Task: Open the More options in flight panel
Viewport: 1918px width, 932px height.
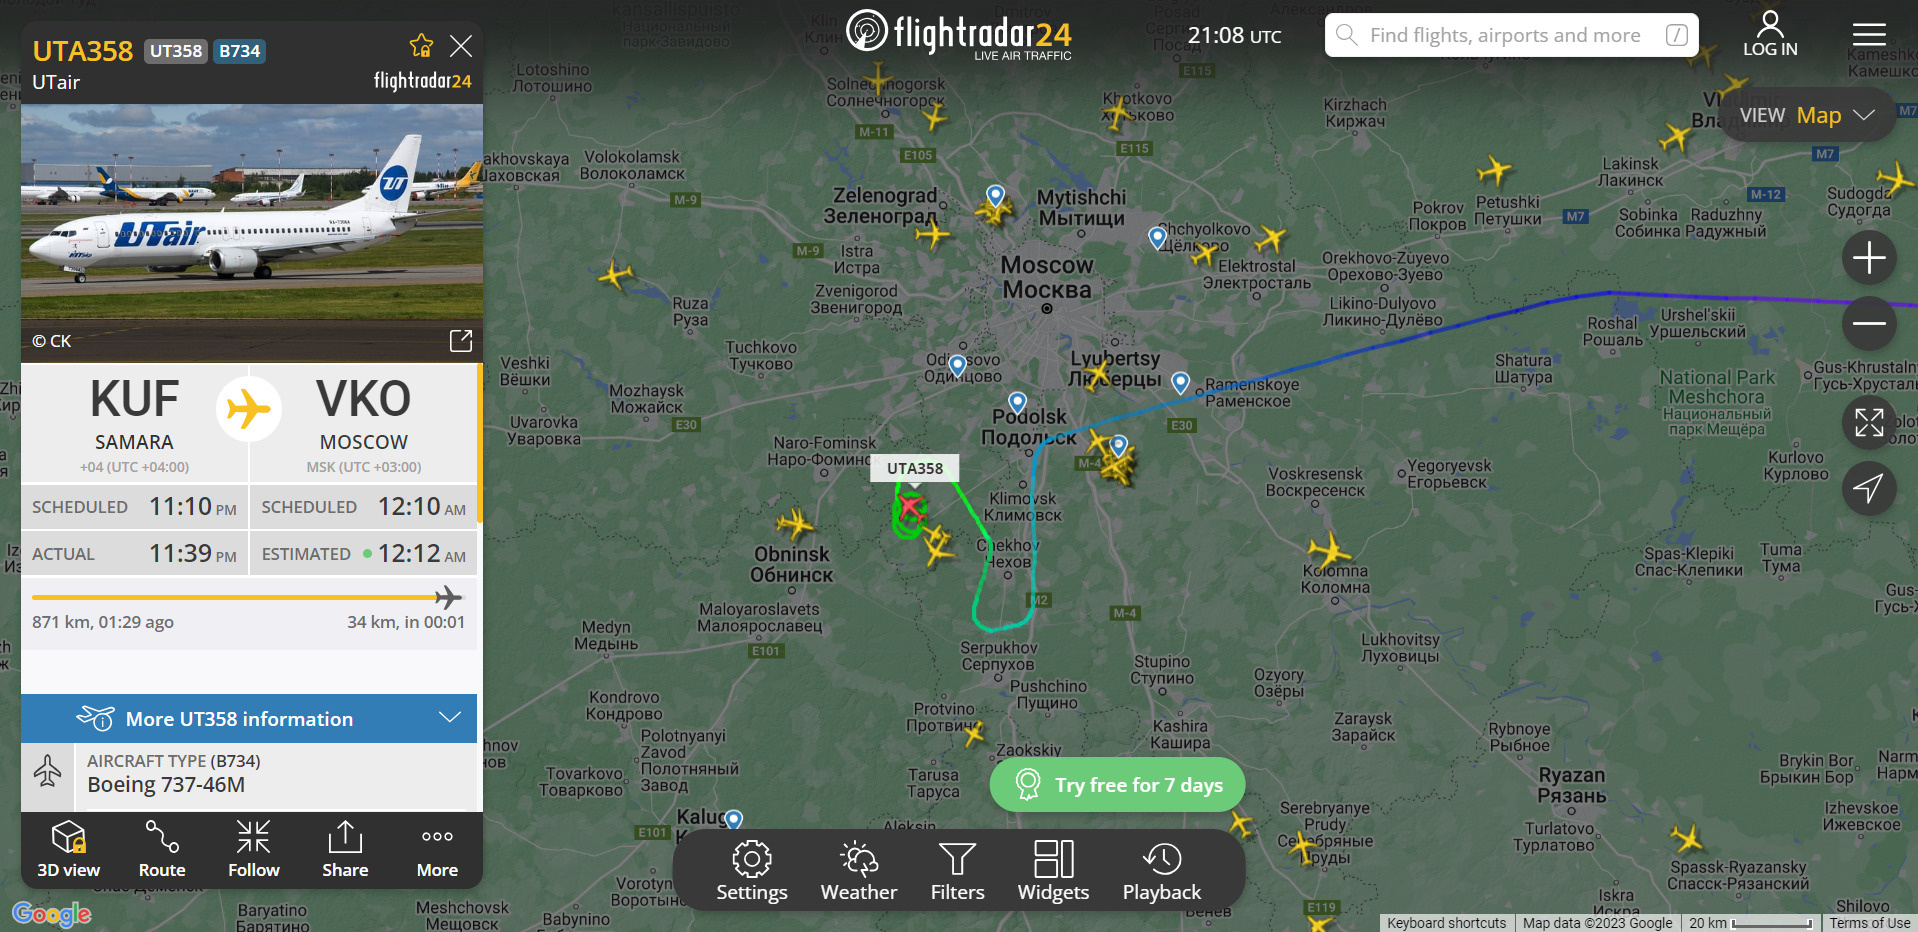Action: [x=437, y=850]
